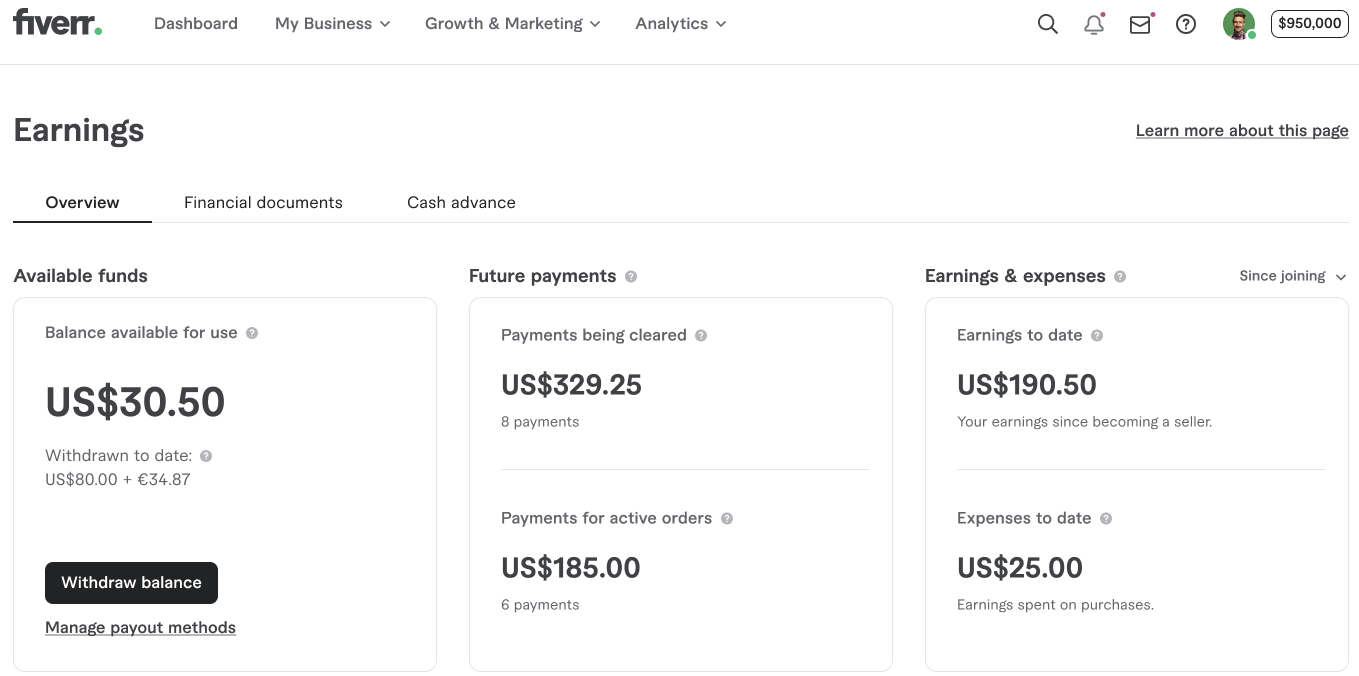The image size is (1359, 676).
Task: Click the Fiverr logo
Action: (x=56, y=22)
